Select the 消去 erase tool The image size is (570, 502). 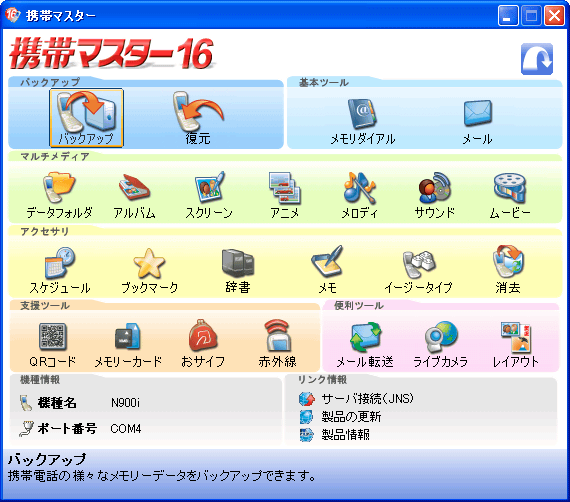(x=508, y=270)
